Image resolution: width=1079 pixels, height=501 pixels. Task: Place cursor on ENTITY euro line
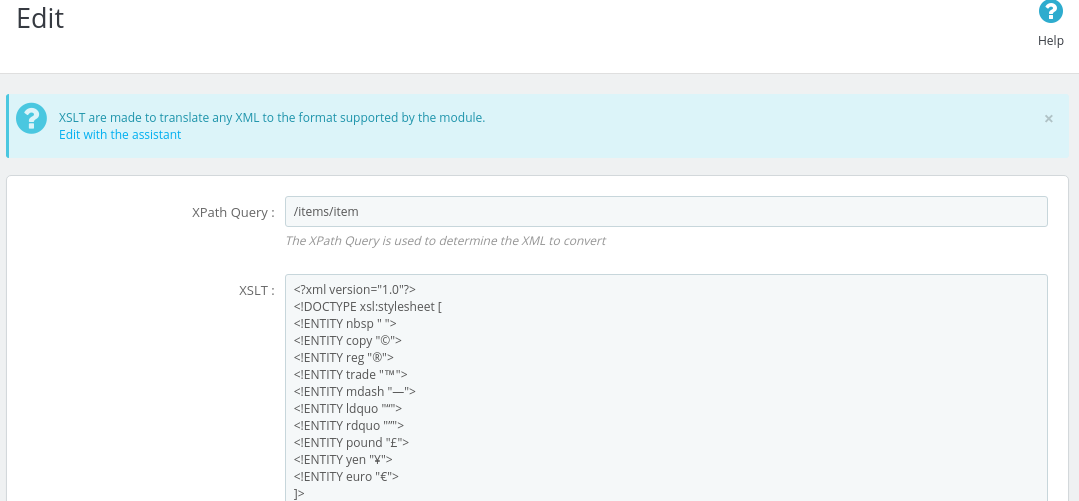(x=346, y=476)
